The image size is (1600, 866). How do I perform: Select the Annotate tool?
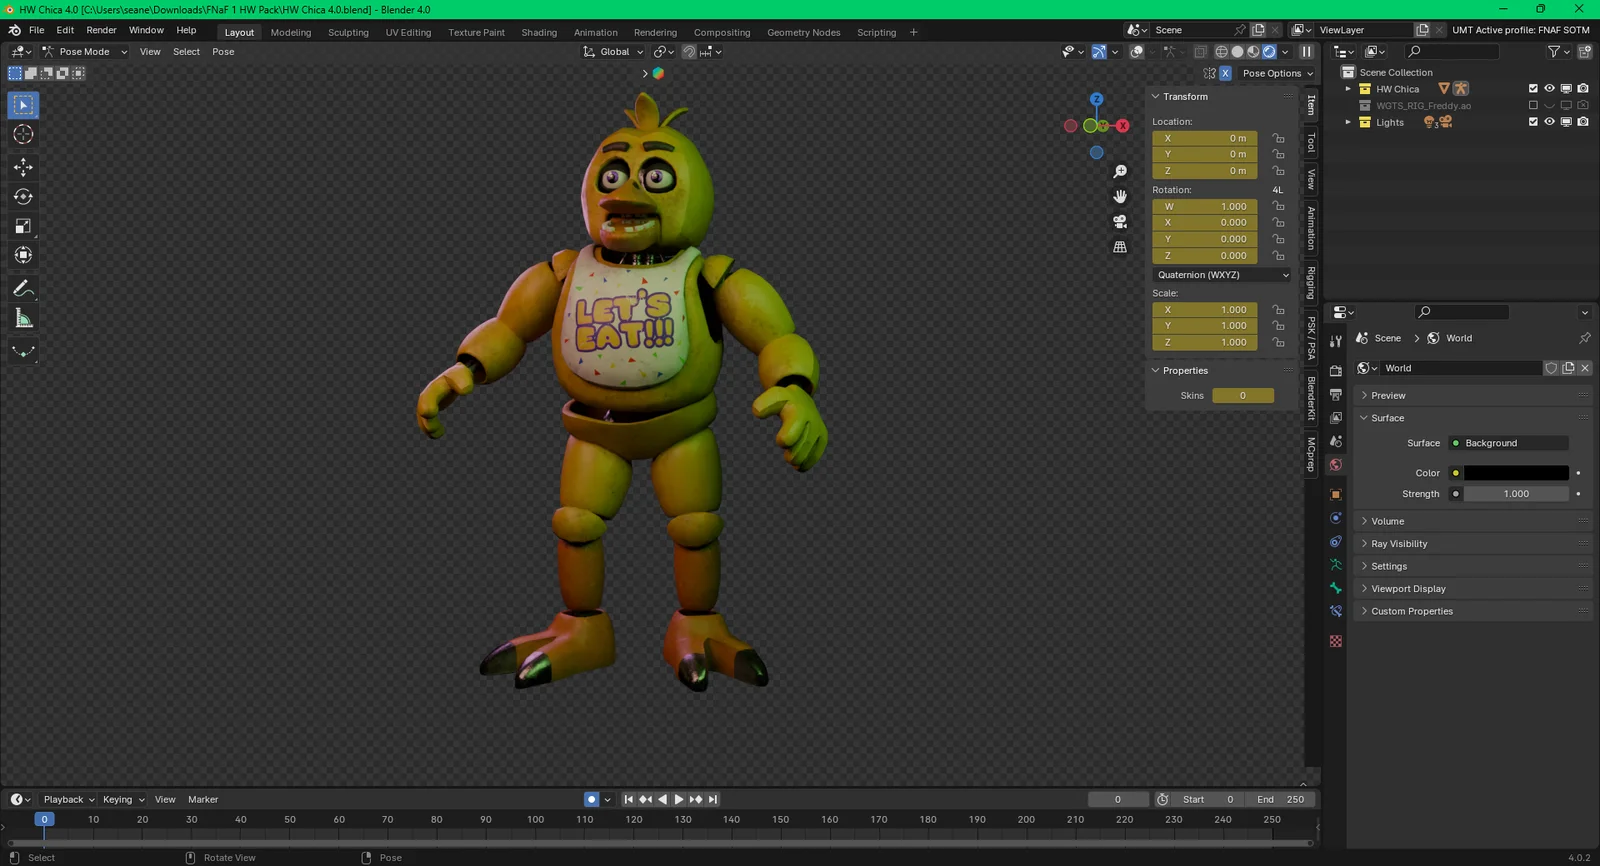23,288
